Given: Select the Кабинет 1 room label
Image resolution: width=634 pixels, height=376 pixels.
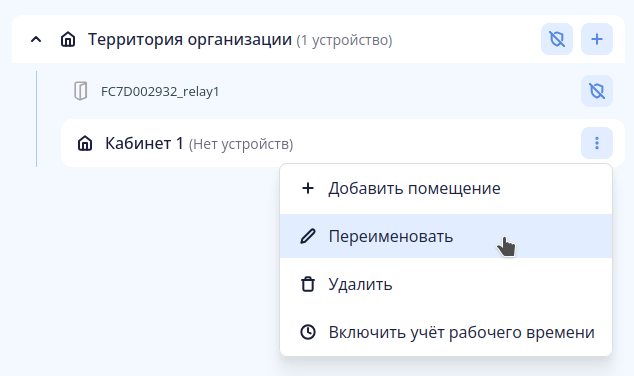Looking at the screenshot, I should 144,143.
